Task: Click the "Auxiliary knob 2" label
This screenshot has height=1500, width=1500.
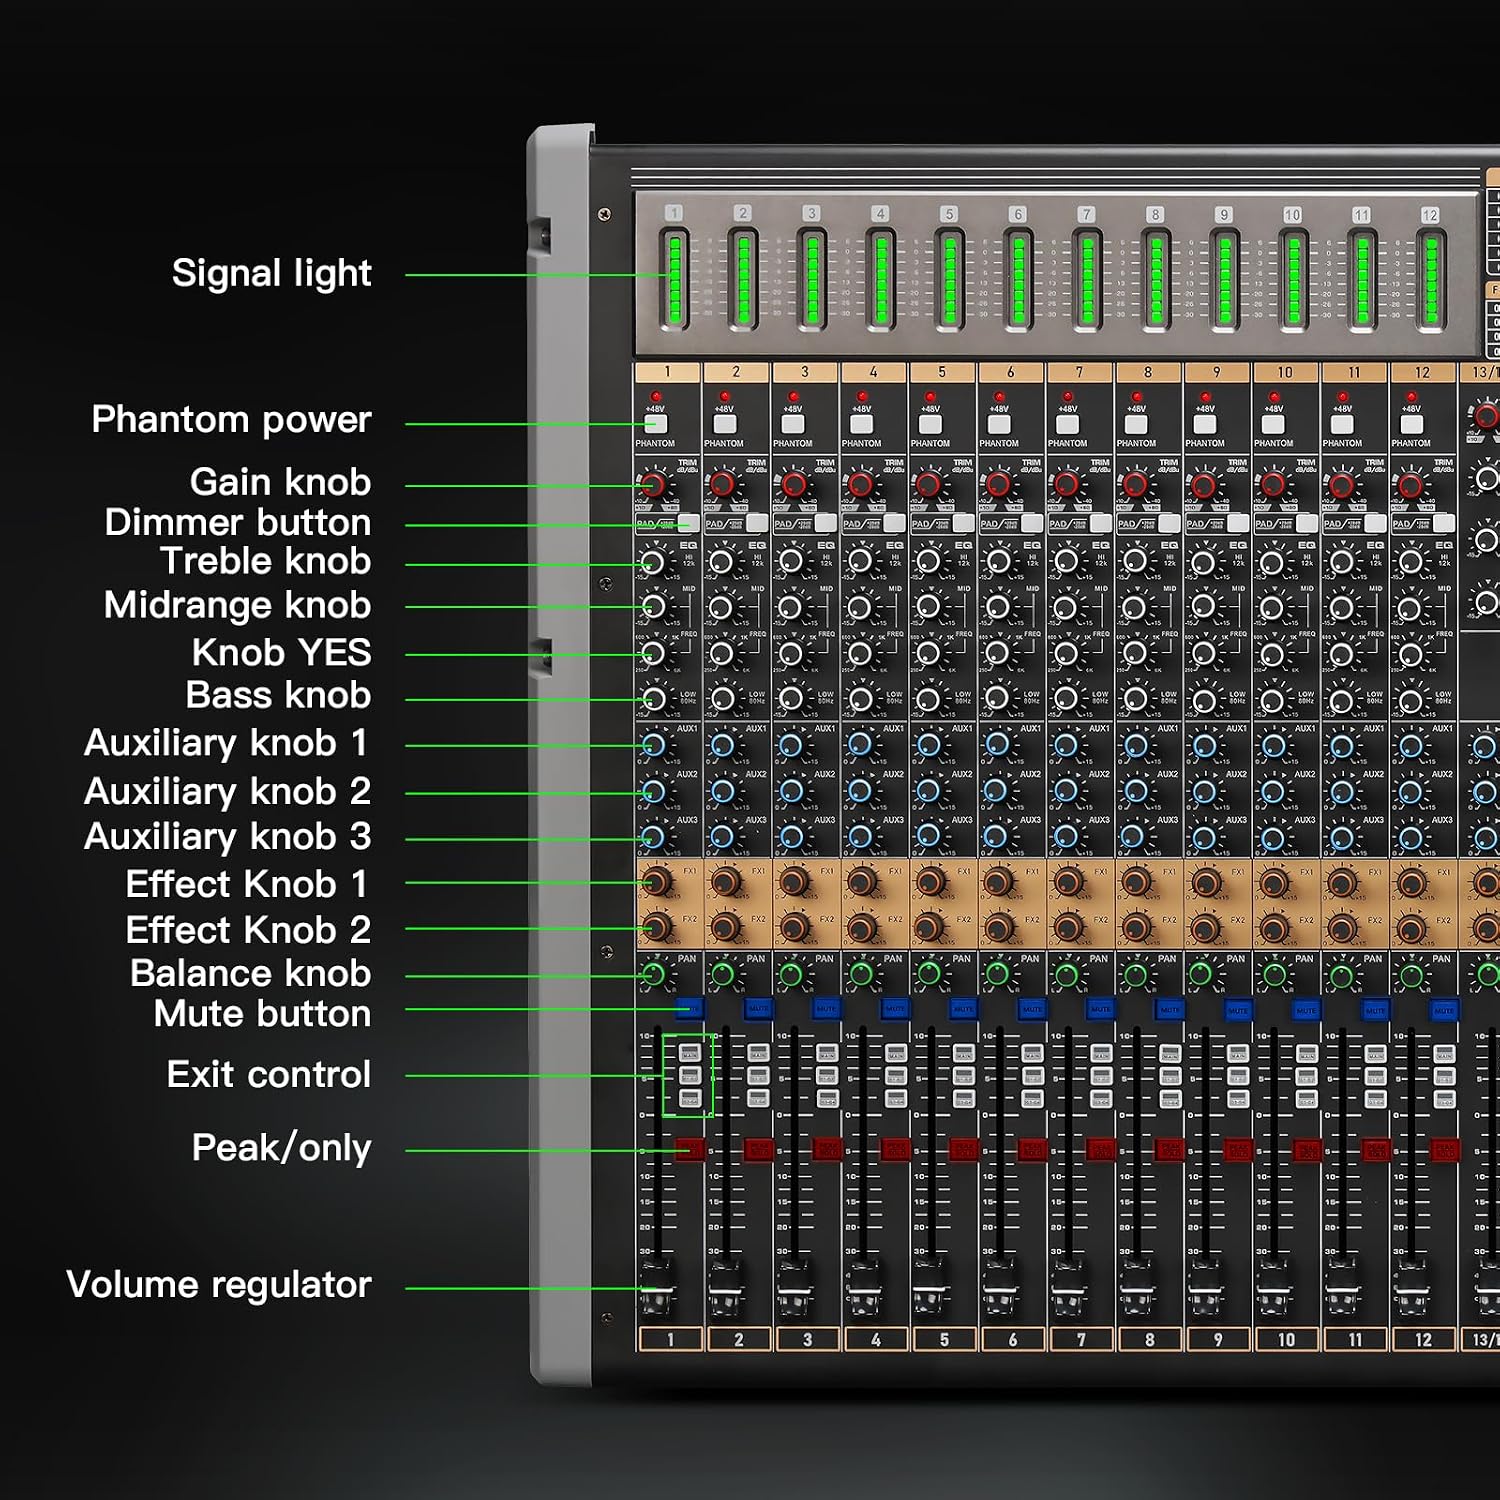Action: [x=227, y=791]
